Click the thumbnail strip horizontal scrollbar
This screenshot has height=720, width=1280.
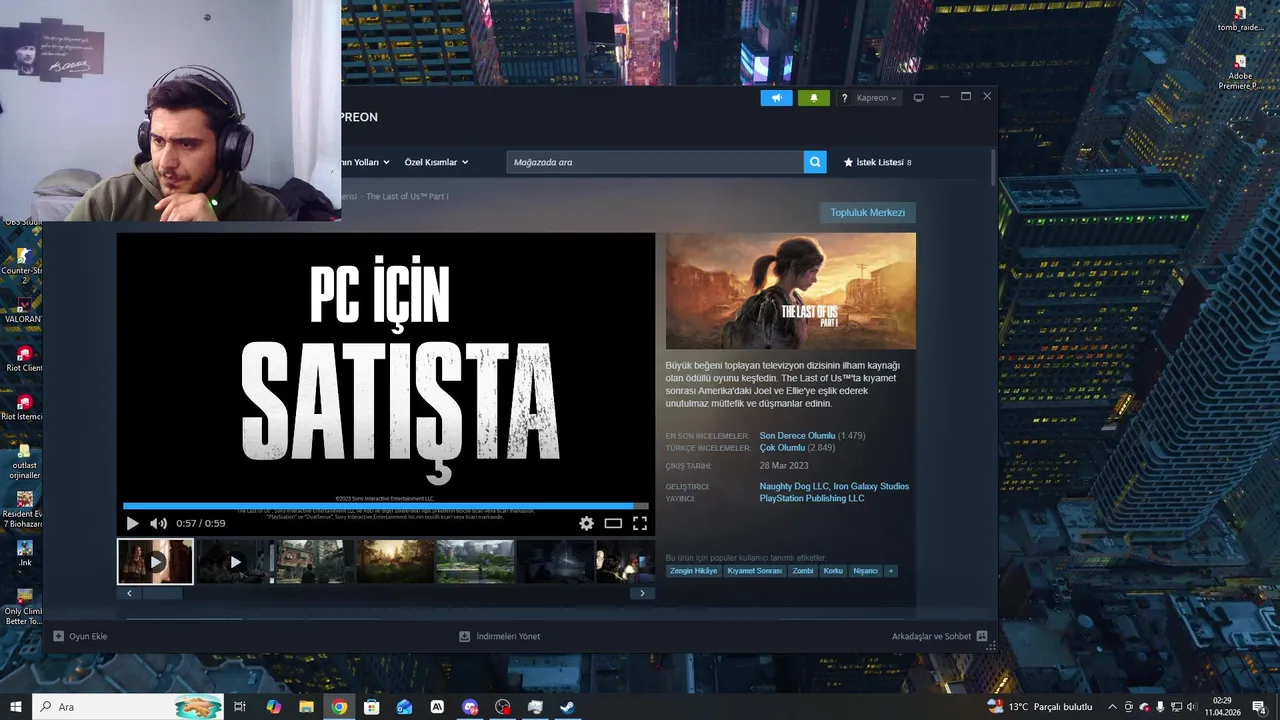(x=162, y=593)
